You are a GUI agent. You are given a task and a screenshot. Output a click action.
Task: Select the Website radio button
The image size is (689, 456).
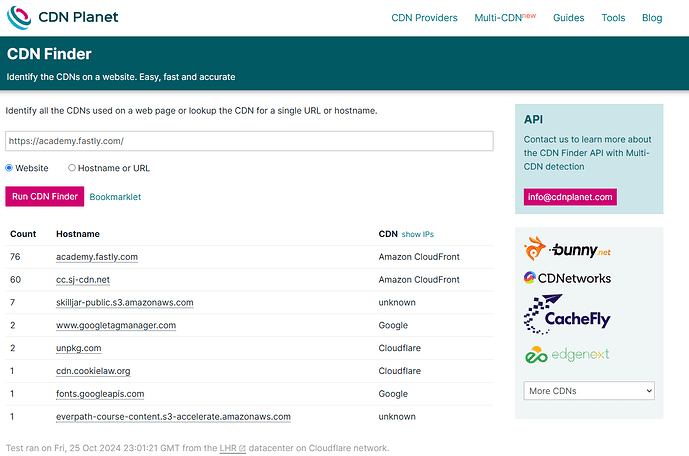[9, 168]
